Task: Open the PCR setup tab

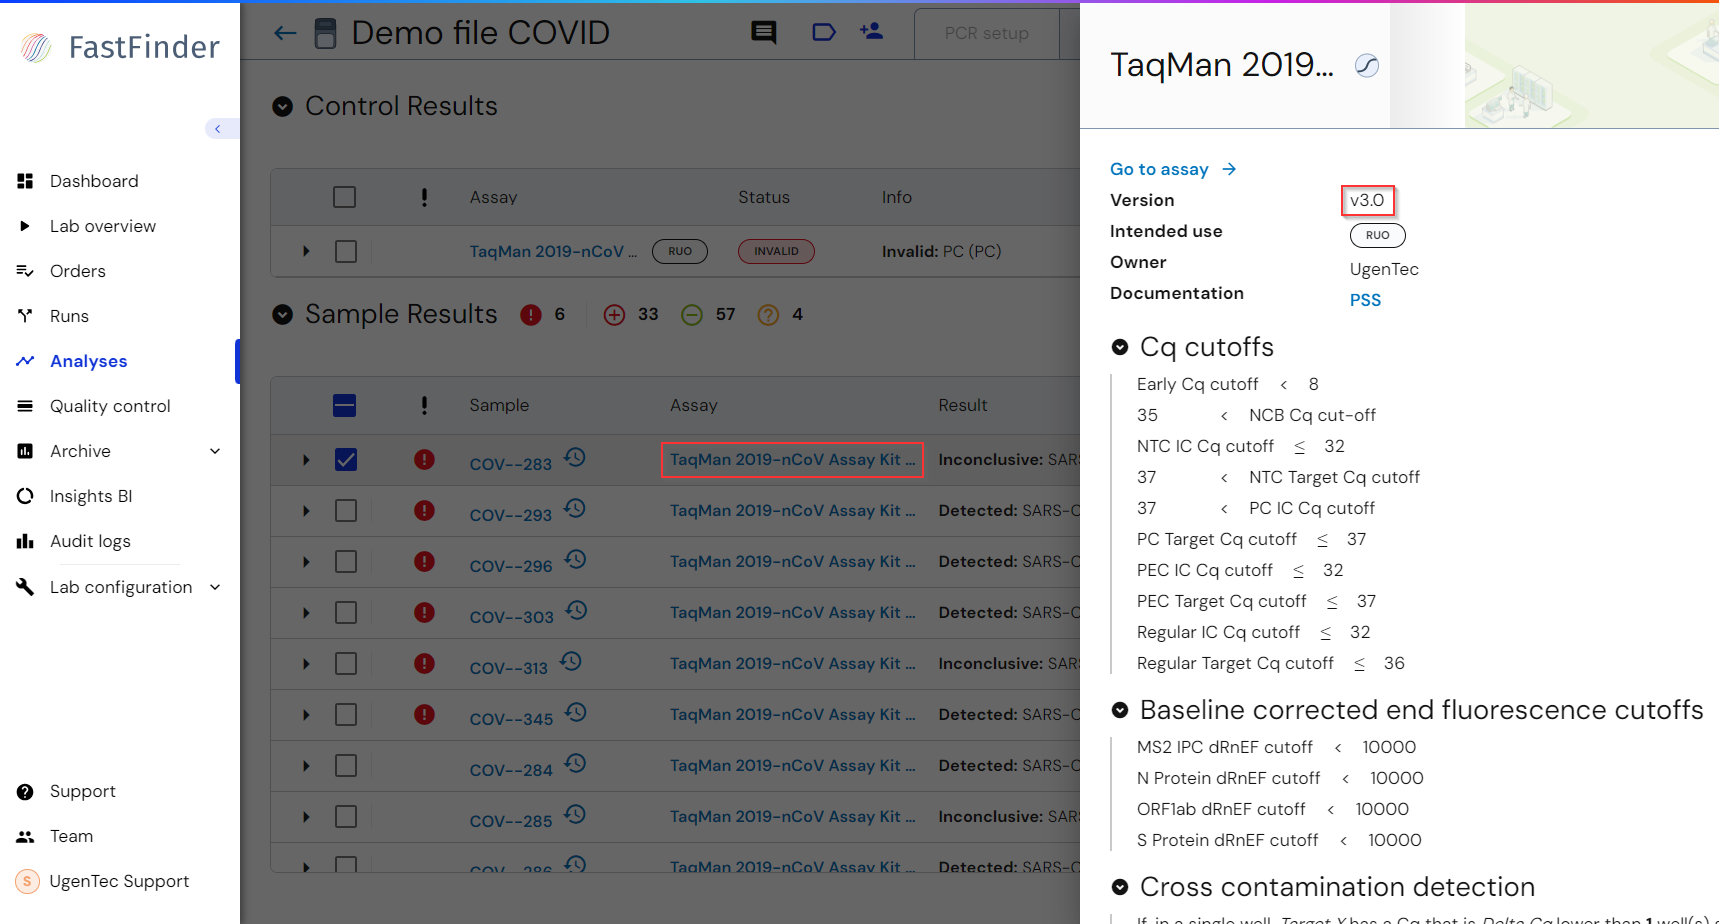Action: (986, 33)
